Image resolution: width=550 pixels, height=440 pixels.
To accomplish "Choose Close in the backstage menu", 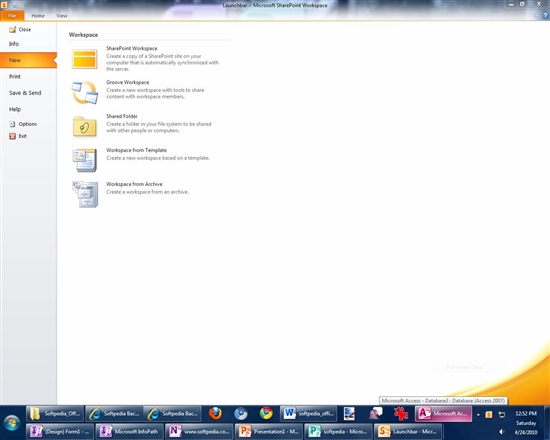I will [x=20, y=29].
